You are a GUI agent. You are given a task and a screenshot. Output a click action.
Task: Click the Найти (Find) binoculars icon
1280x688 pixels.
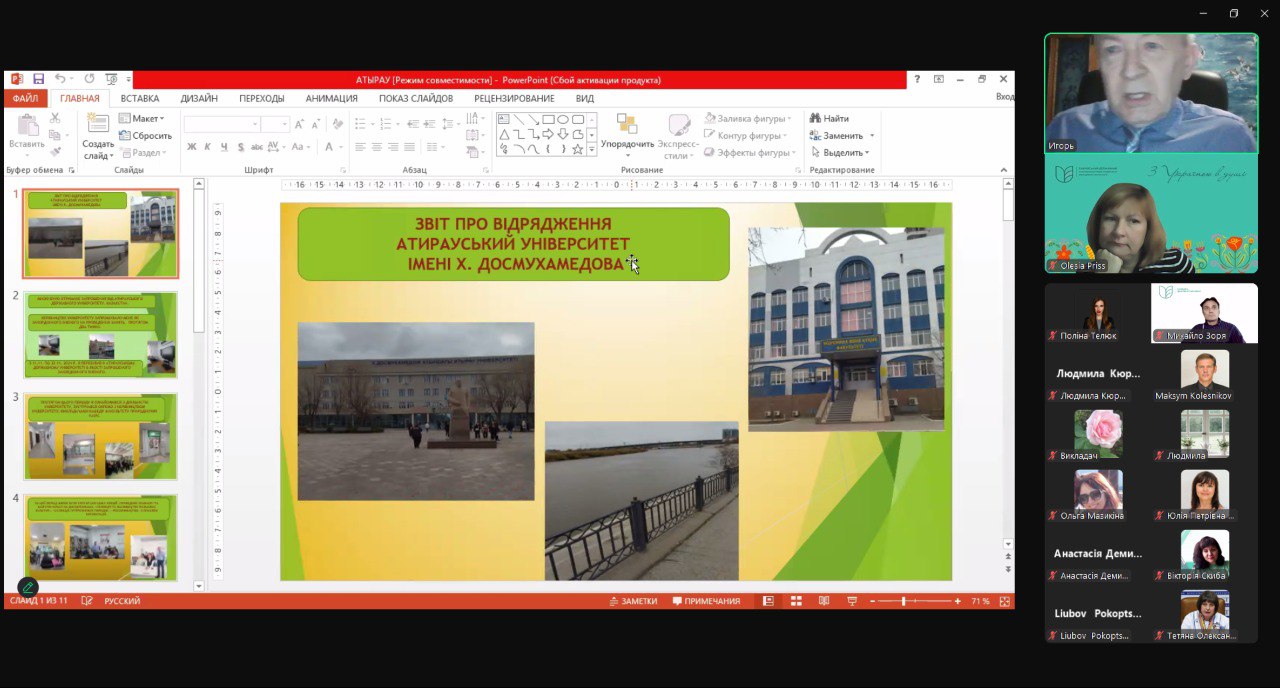coord(816,119)
